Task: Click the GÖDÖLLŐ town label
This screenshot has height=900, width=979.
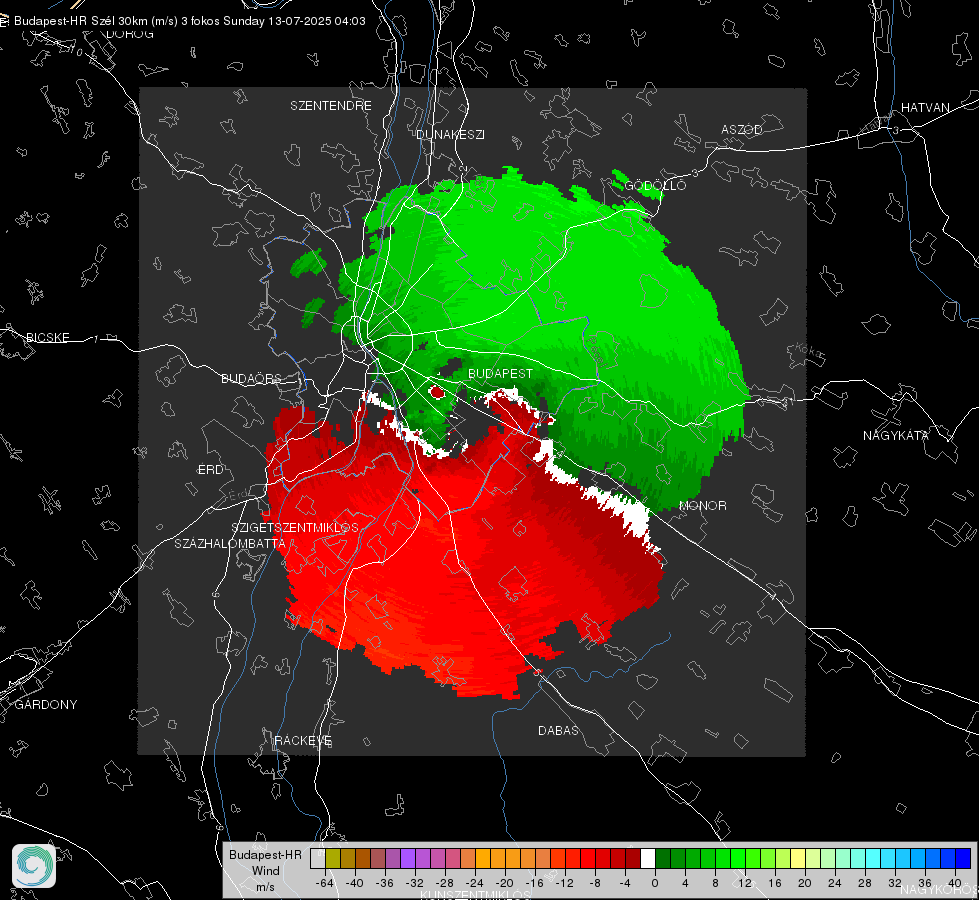Action: (655, 185)
